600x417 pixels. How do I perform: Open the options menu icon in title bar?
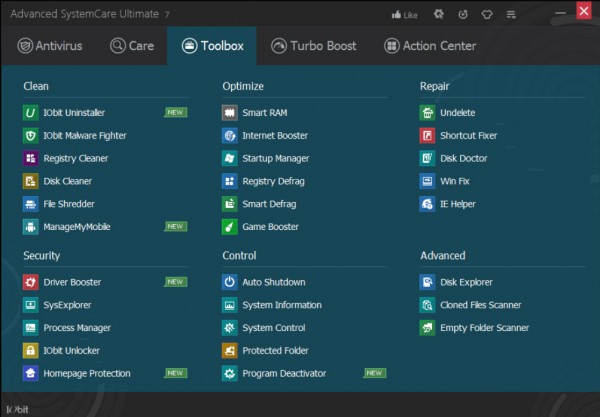511,15
